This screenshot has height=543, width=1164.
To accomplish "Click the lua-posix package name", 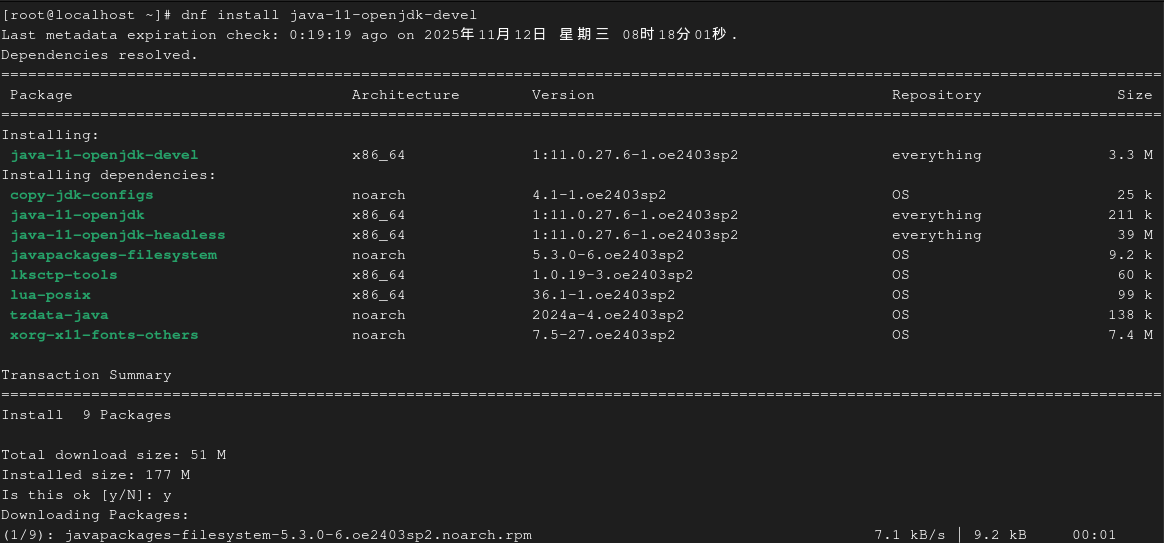I will pos(51,295).
